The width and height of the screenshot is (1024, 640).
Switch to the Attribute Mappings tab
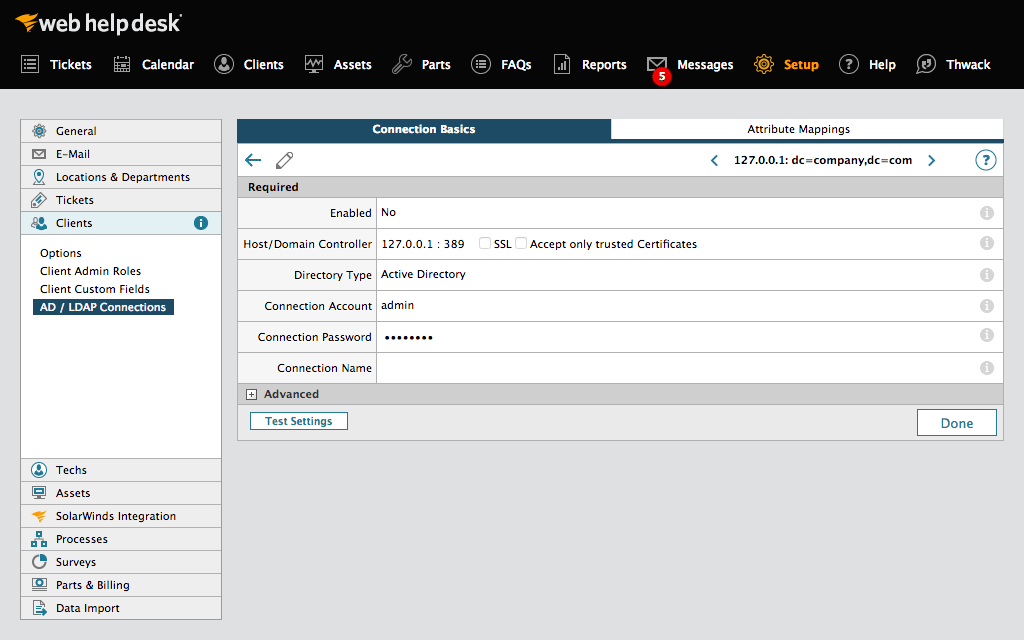(798, 129)
